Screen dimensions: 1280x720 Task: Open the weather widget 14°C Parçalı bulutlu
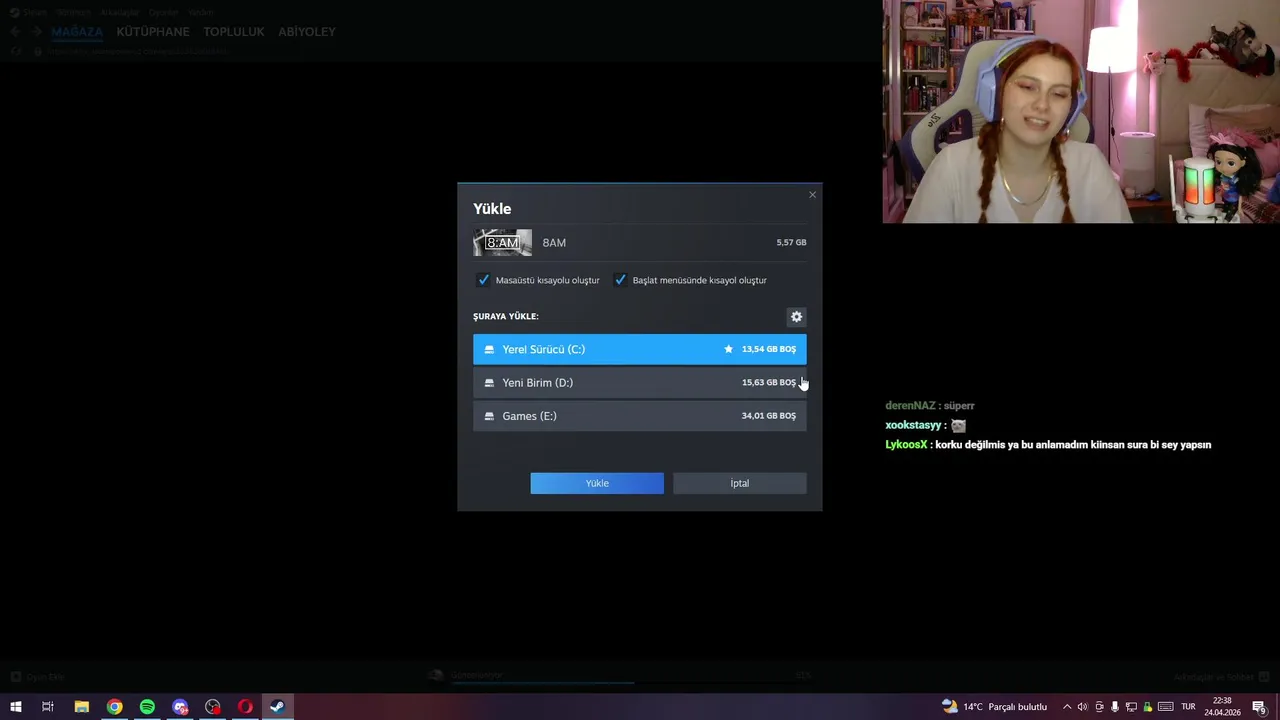[x=995, y=707]
